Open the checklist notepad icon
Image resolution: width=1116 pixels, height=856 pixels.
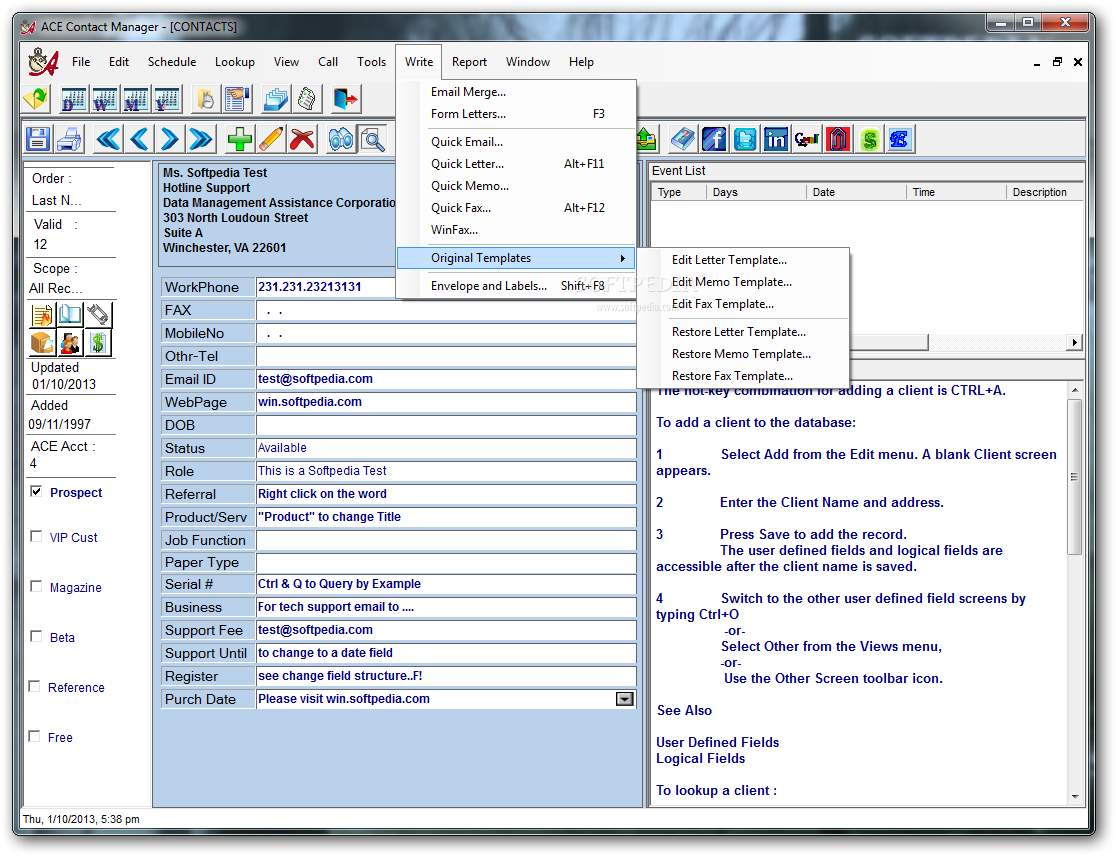[x=307, y=99]
